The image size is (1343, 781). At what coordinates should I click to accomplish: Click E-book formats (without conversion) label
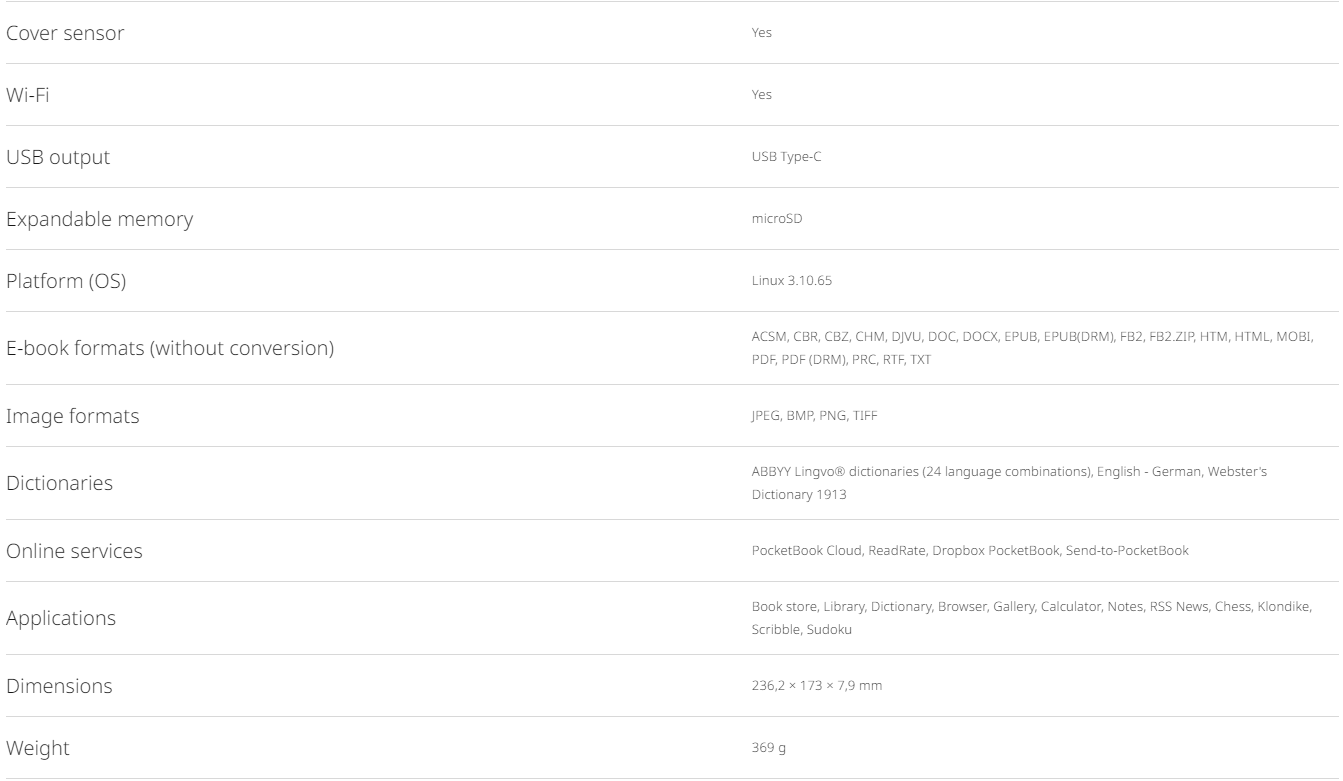pyautogui.click(x=170, y=349)
